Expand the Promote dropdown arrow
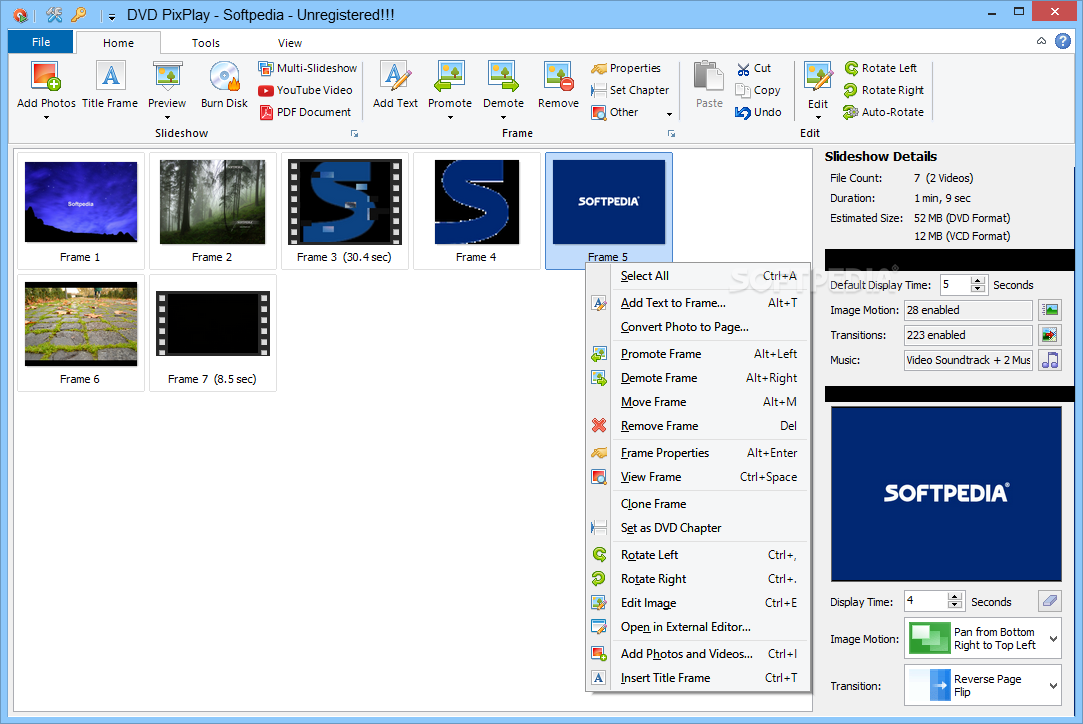 pyautogui.click(x=450, y=117)
